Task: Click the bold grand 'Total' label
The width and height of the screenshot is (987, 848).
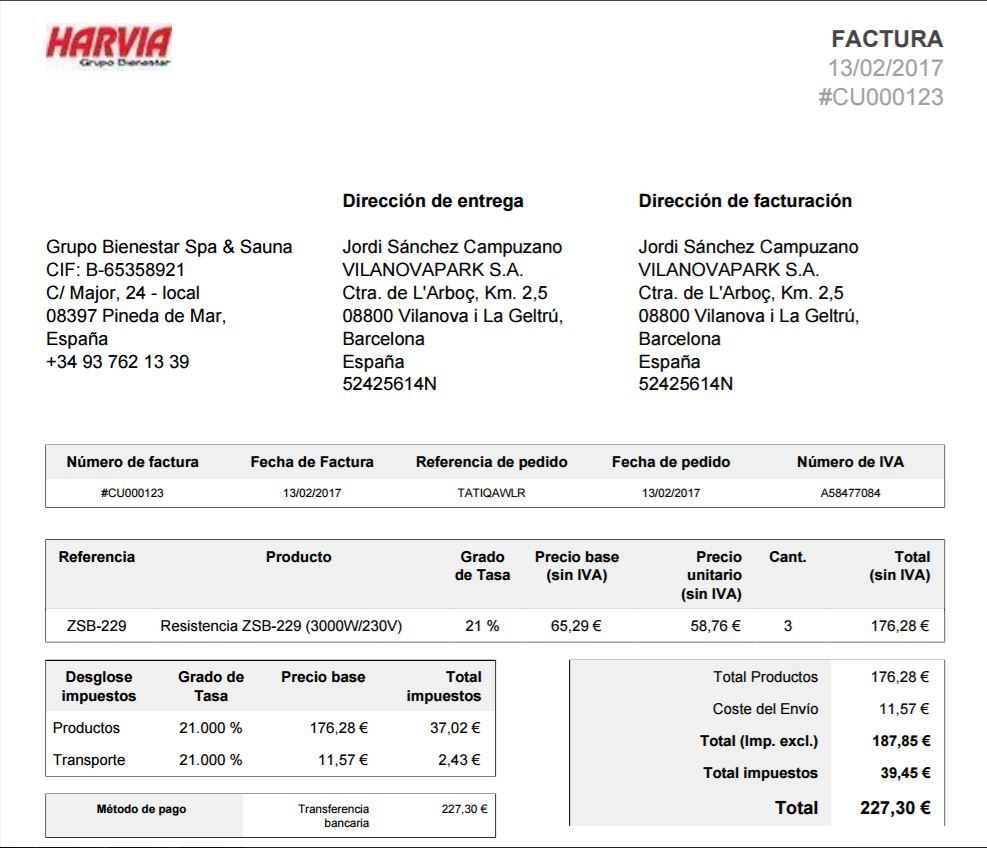Action: coord(796,808)
